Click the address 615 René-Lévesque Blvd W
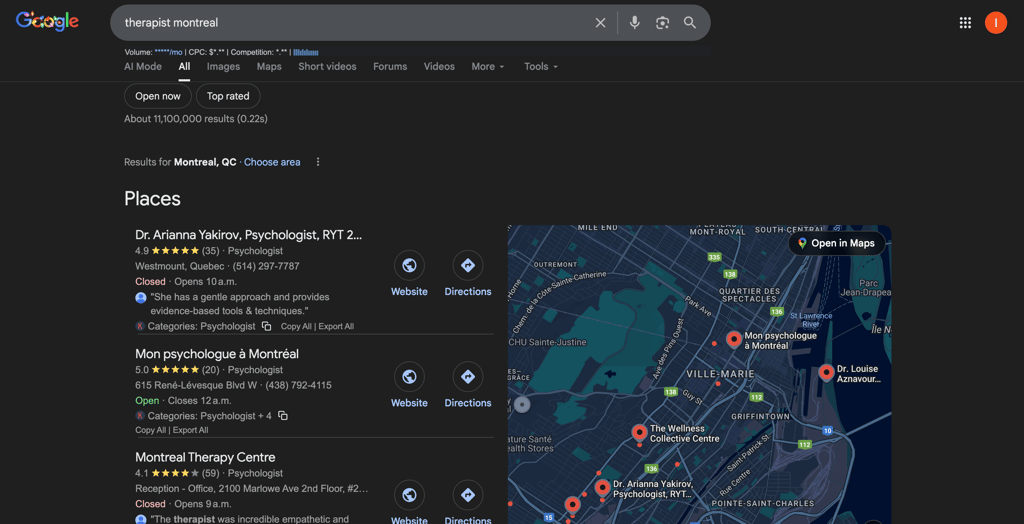 [196, 385]
